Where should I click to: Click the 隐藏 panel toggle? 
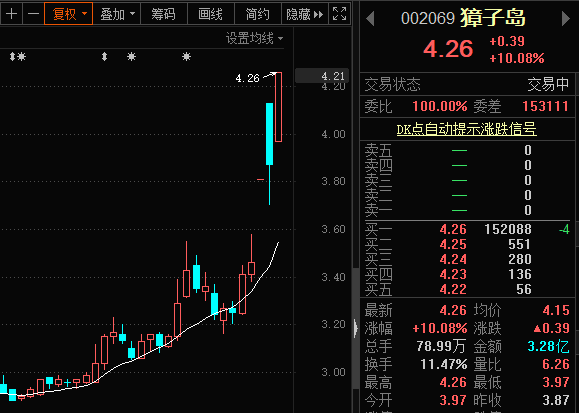tap(305, 14)
